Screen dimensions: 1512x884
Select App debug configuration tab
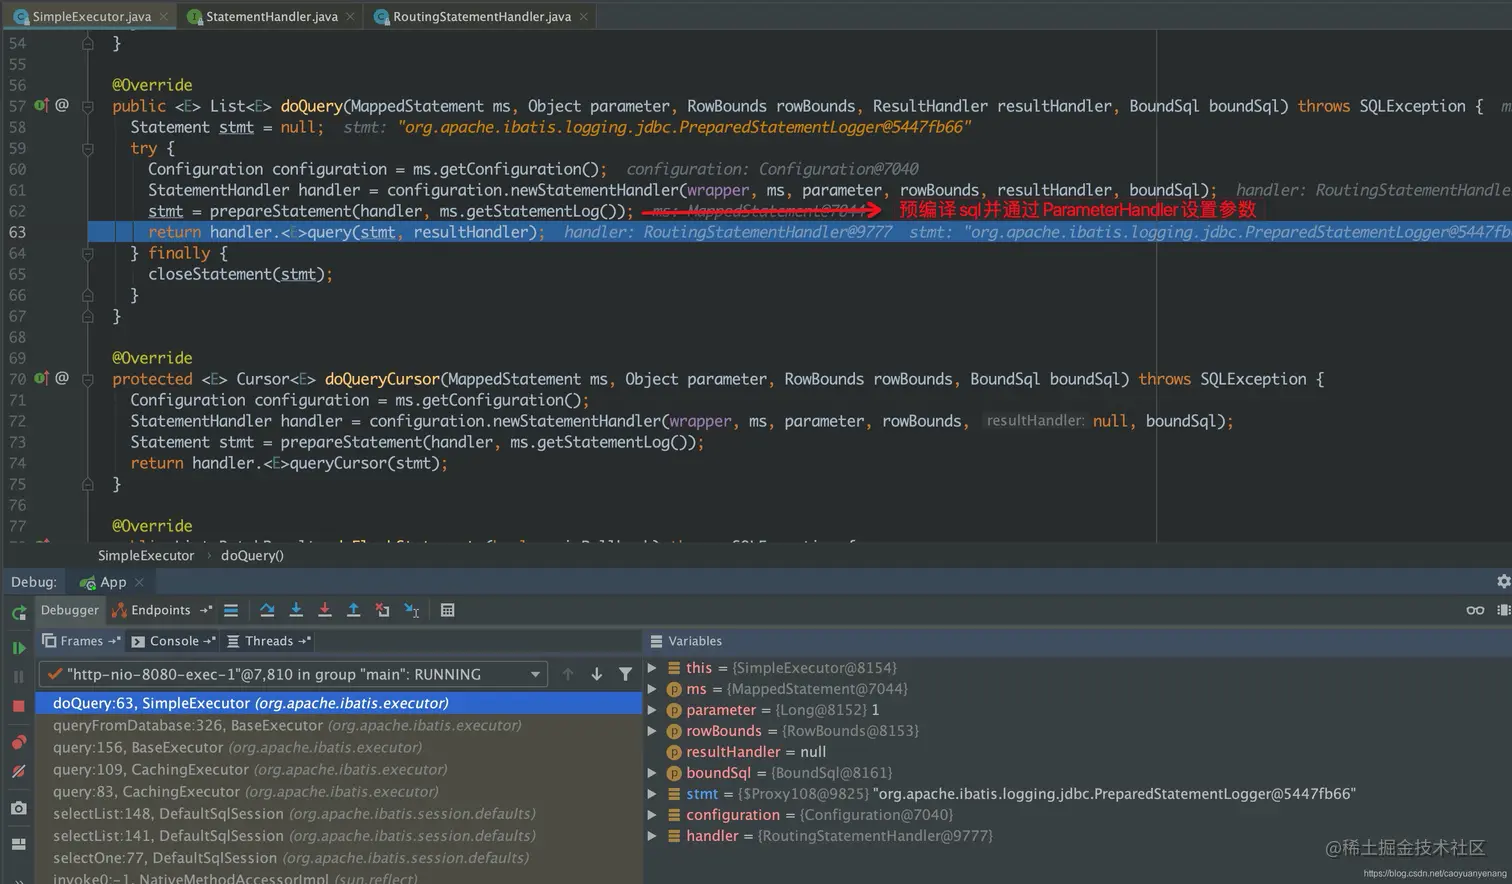[x=112, y=582]
